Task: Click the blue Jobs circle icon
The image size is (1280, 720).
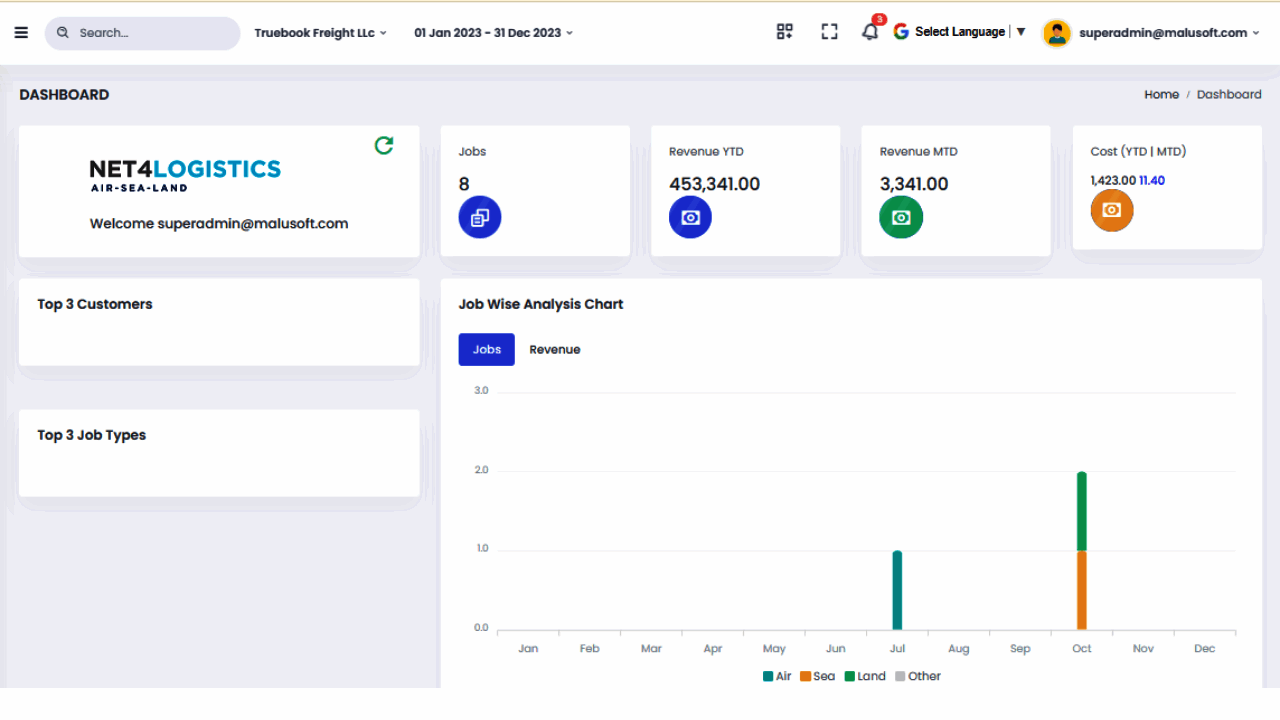Action: pos(480,217)
